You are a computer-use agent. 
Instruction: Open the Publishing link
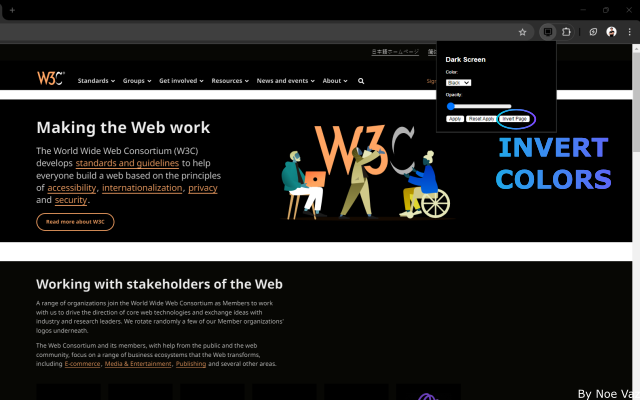pos(191,364)
